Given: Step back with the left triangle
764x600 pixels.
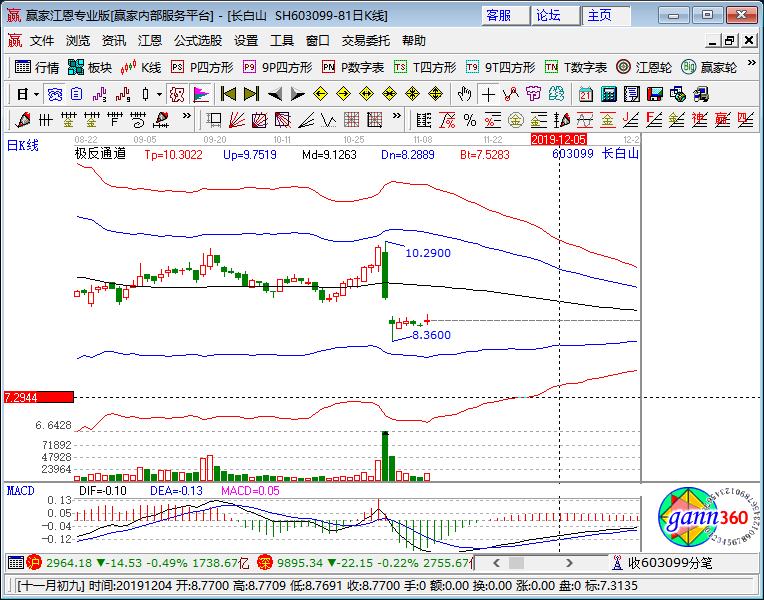Looking at the screenshot, I should (x=274, y=94).
